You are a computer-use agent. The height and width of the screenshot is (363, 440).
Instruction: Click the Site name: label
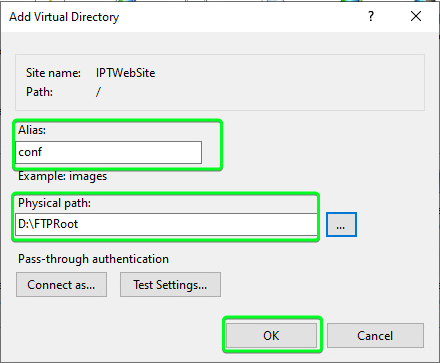click(53, 73)
